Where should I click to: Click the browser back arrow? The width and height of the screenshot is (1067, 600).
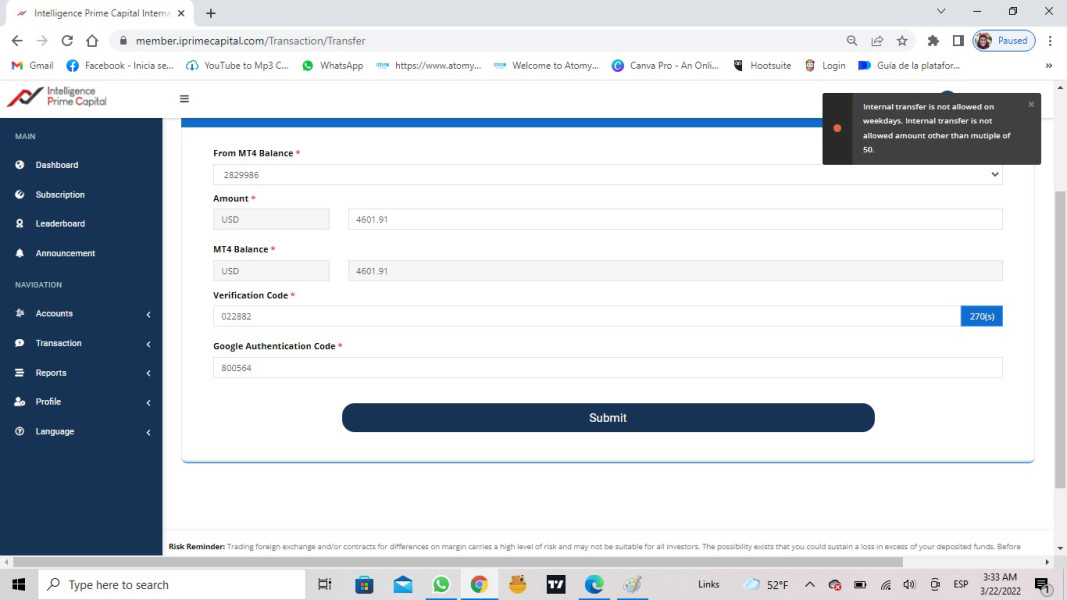click(17, 41)
